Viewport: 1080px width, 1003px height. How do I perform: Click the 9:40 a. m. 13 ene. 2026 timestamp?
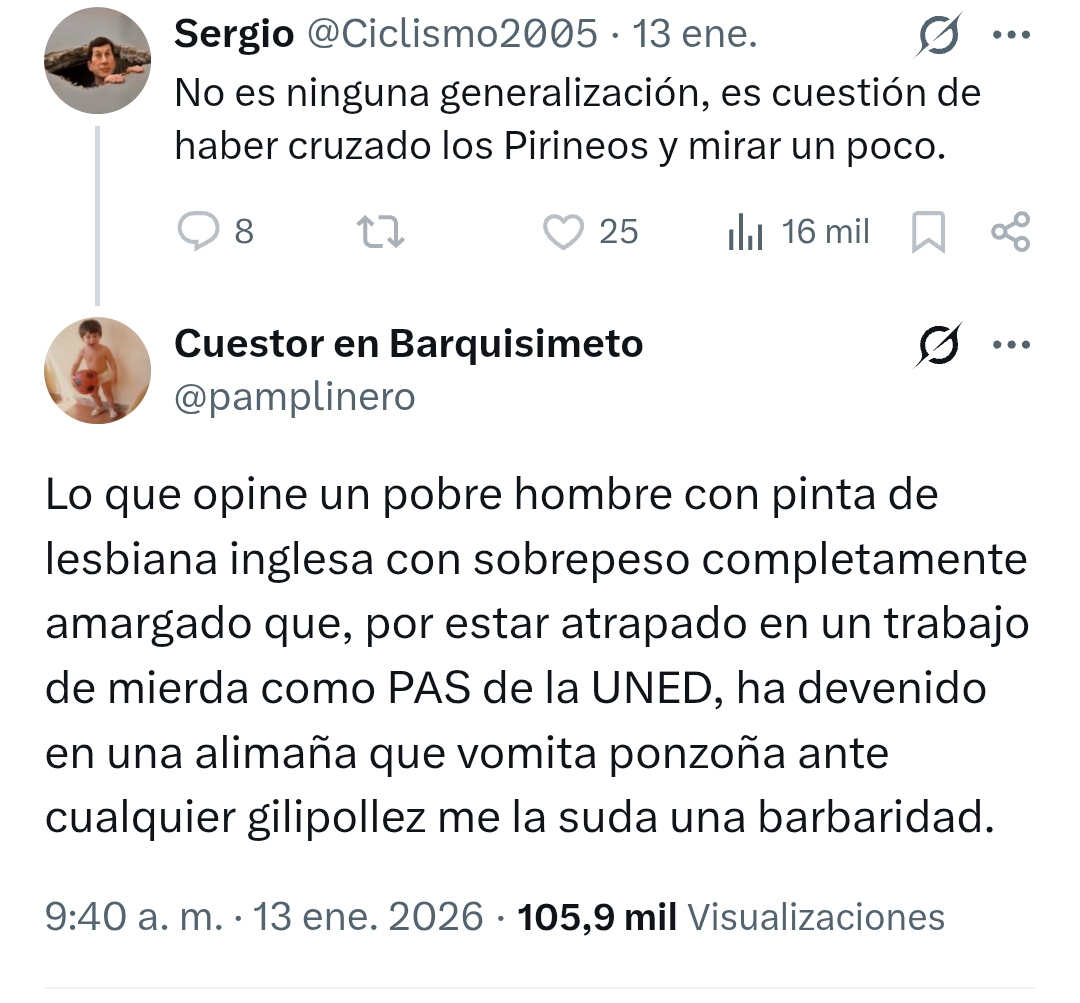265,916
